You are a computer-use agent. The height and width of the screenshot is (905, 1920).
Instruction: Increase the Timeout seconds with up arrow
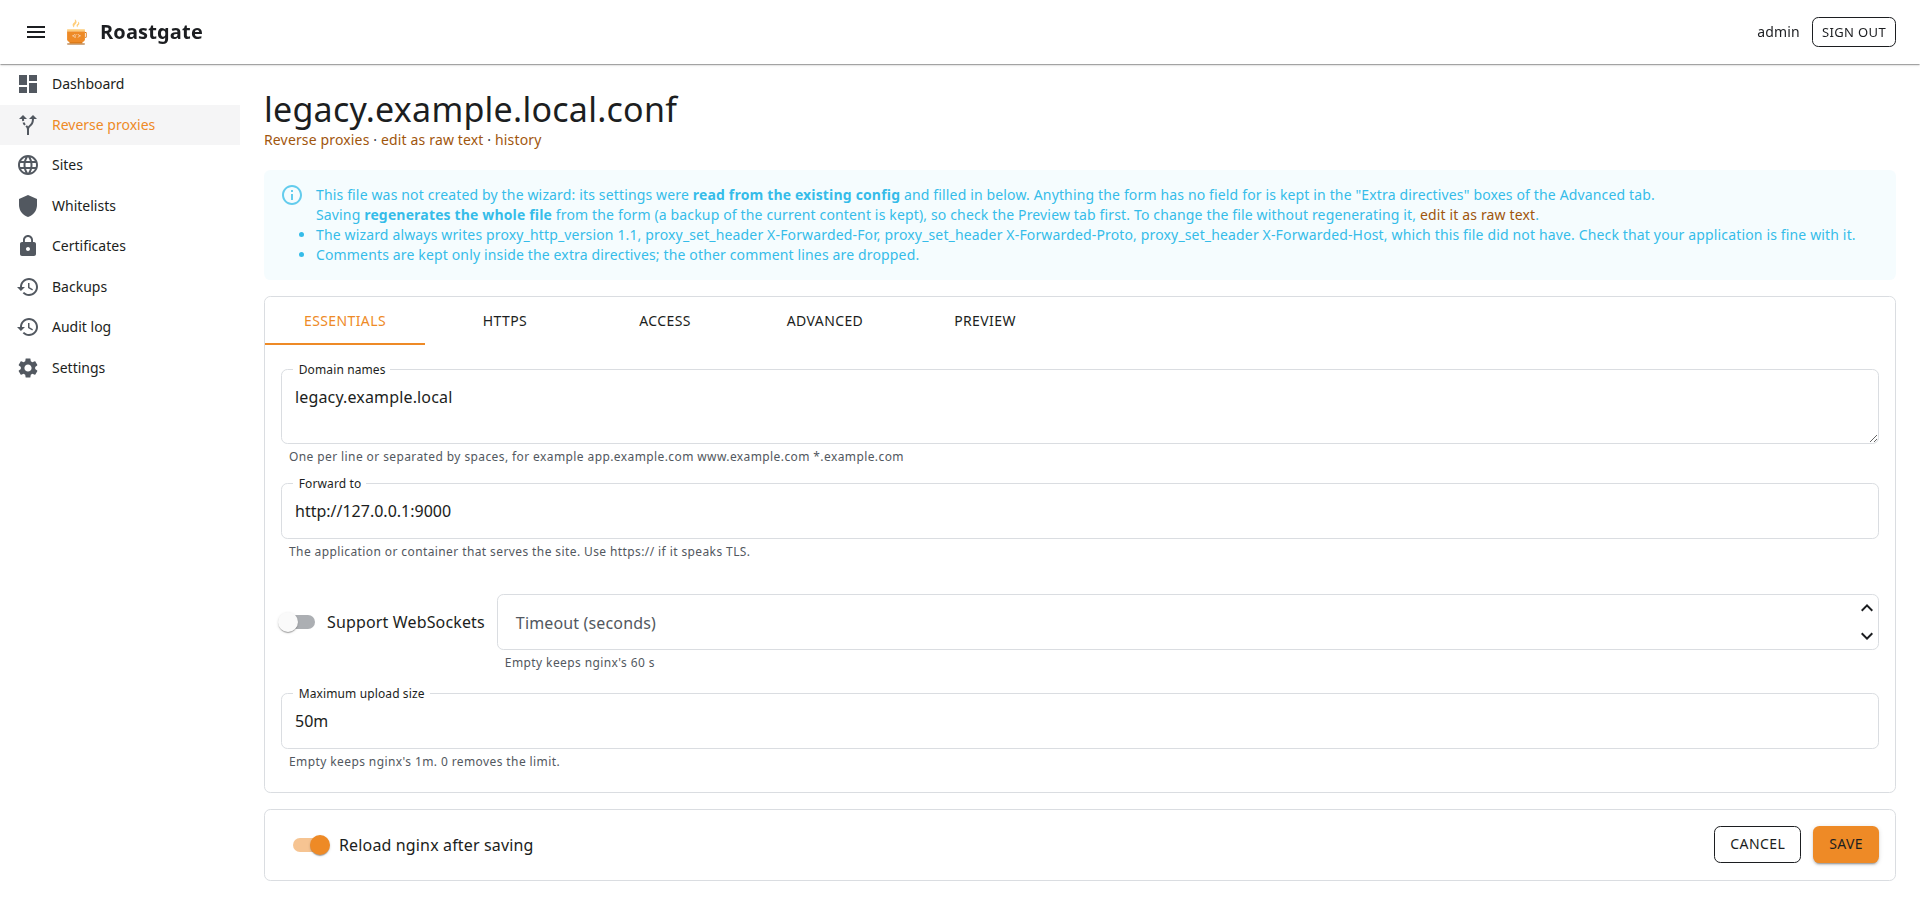coord(1866,609)
